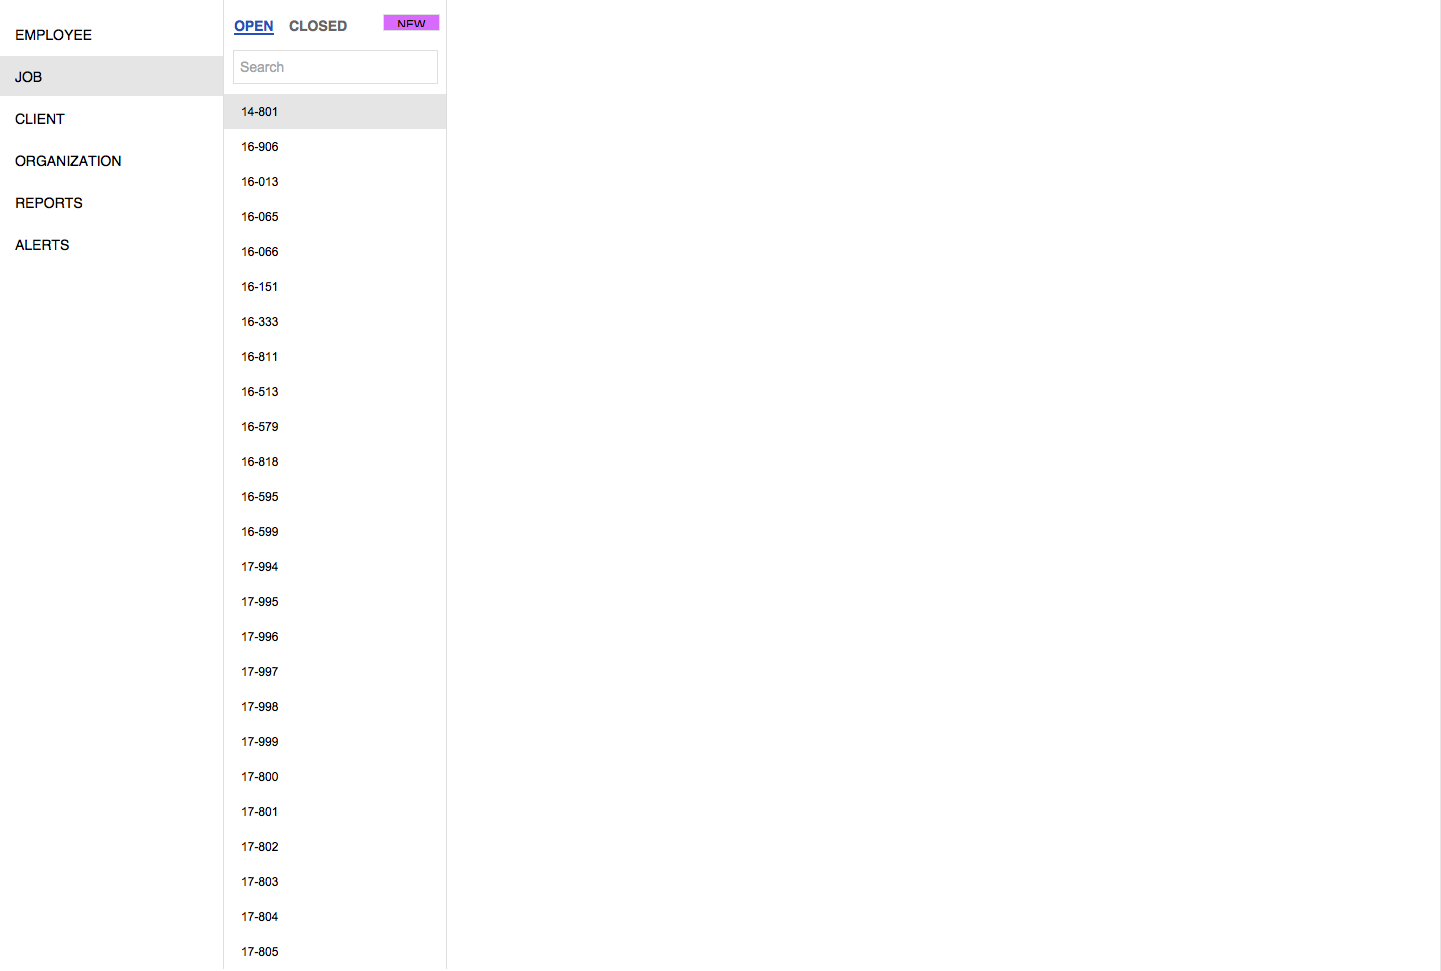Select job 14-801

tap(335, 112)
